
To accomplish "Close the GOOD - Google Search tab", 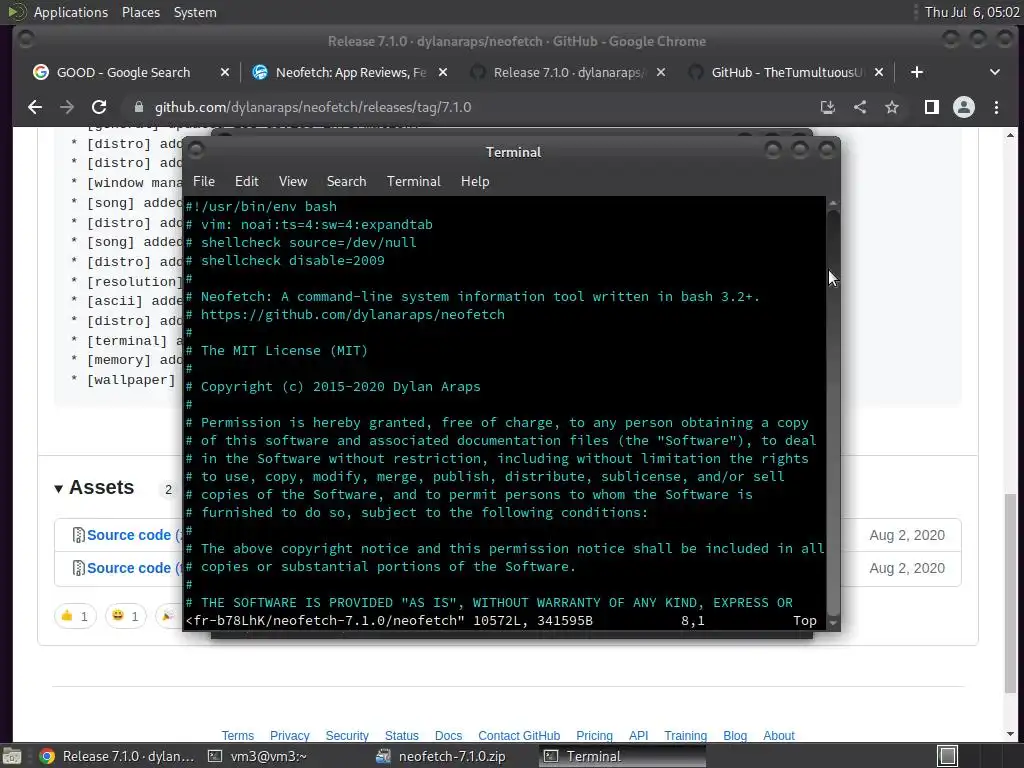I will (x=225, y=72).
